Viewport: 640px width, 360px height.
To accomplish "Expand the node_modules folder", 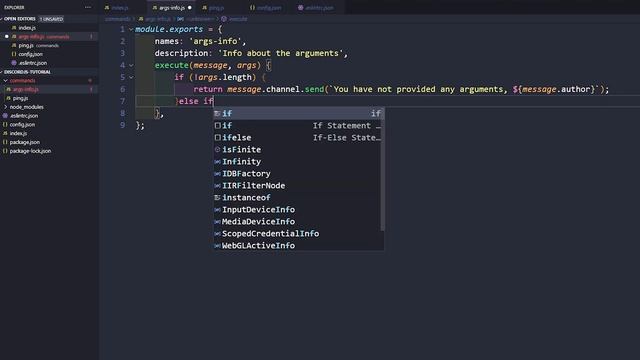I will (49, 107).
